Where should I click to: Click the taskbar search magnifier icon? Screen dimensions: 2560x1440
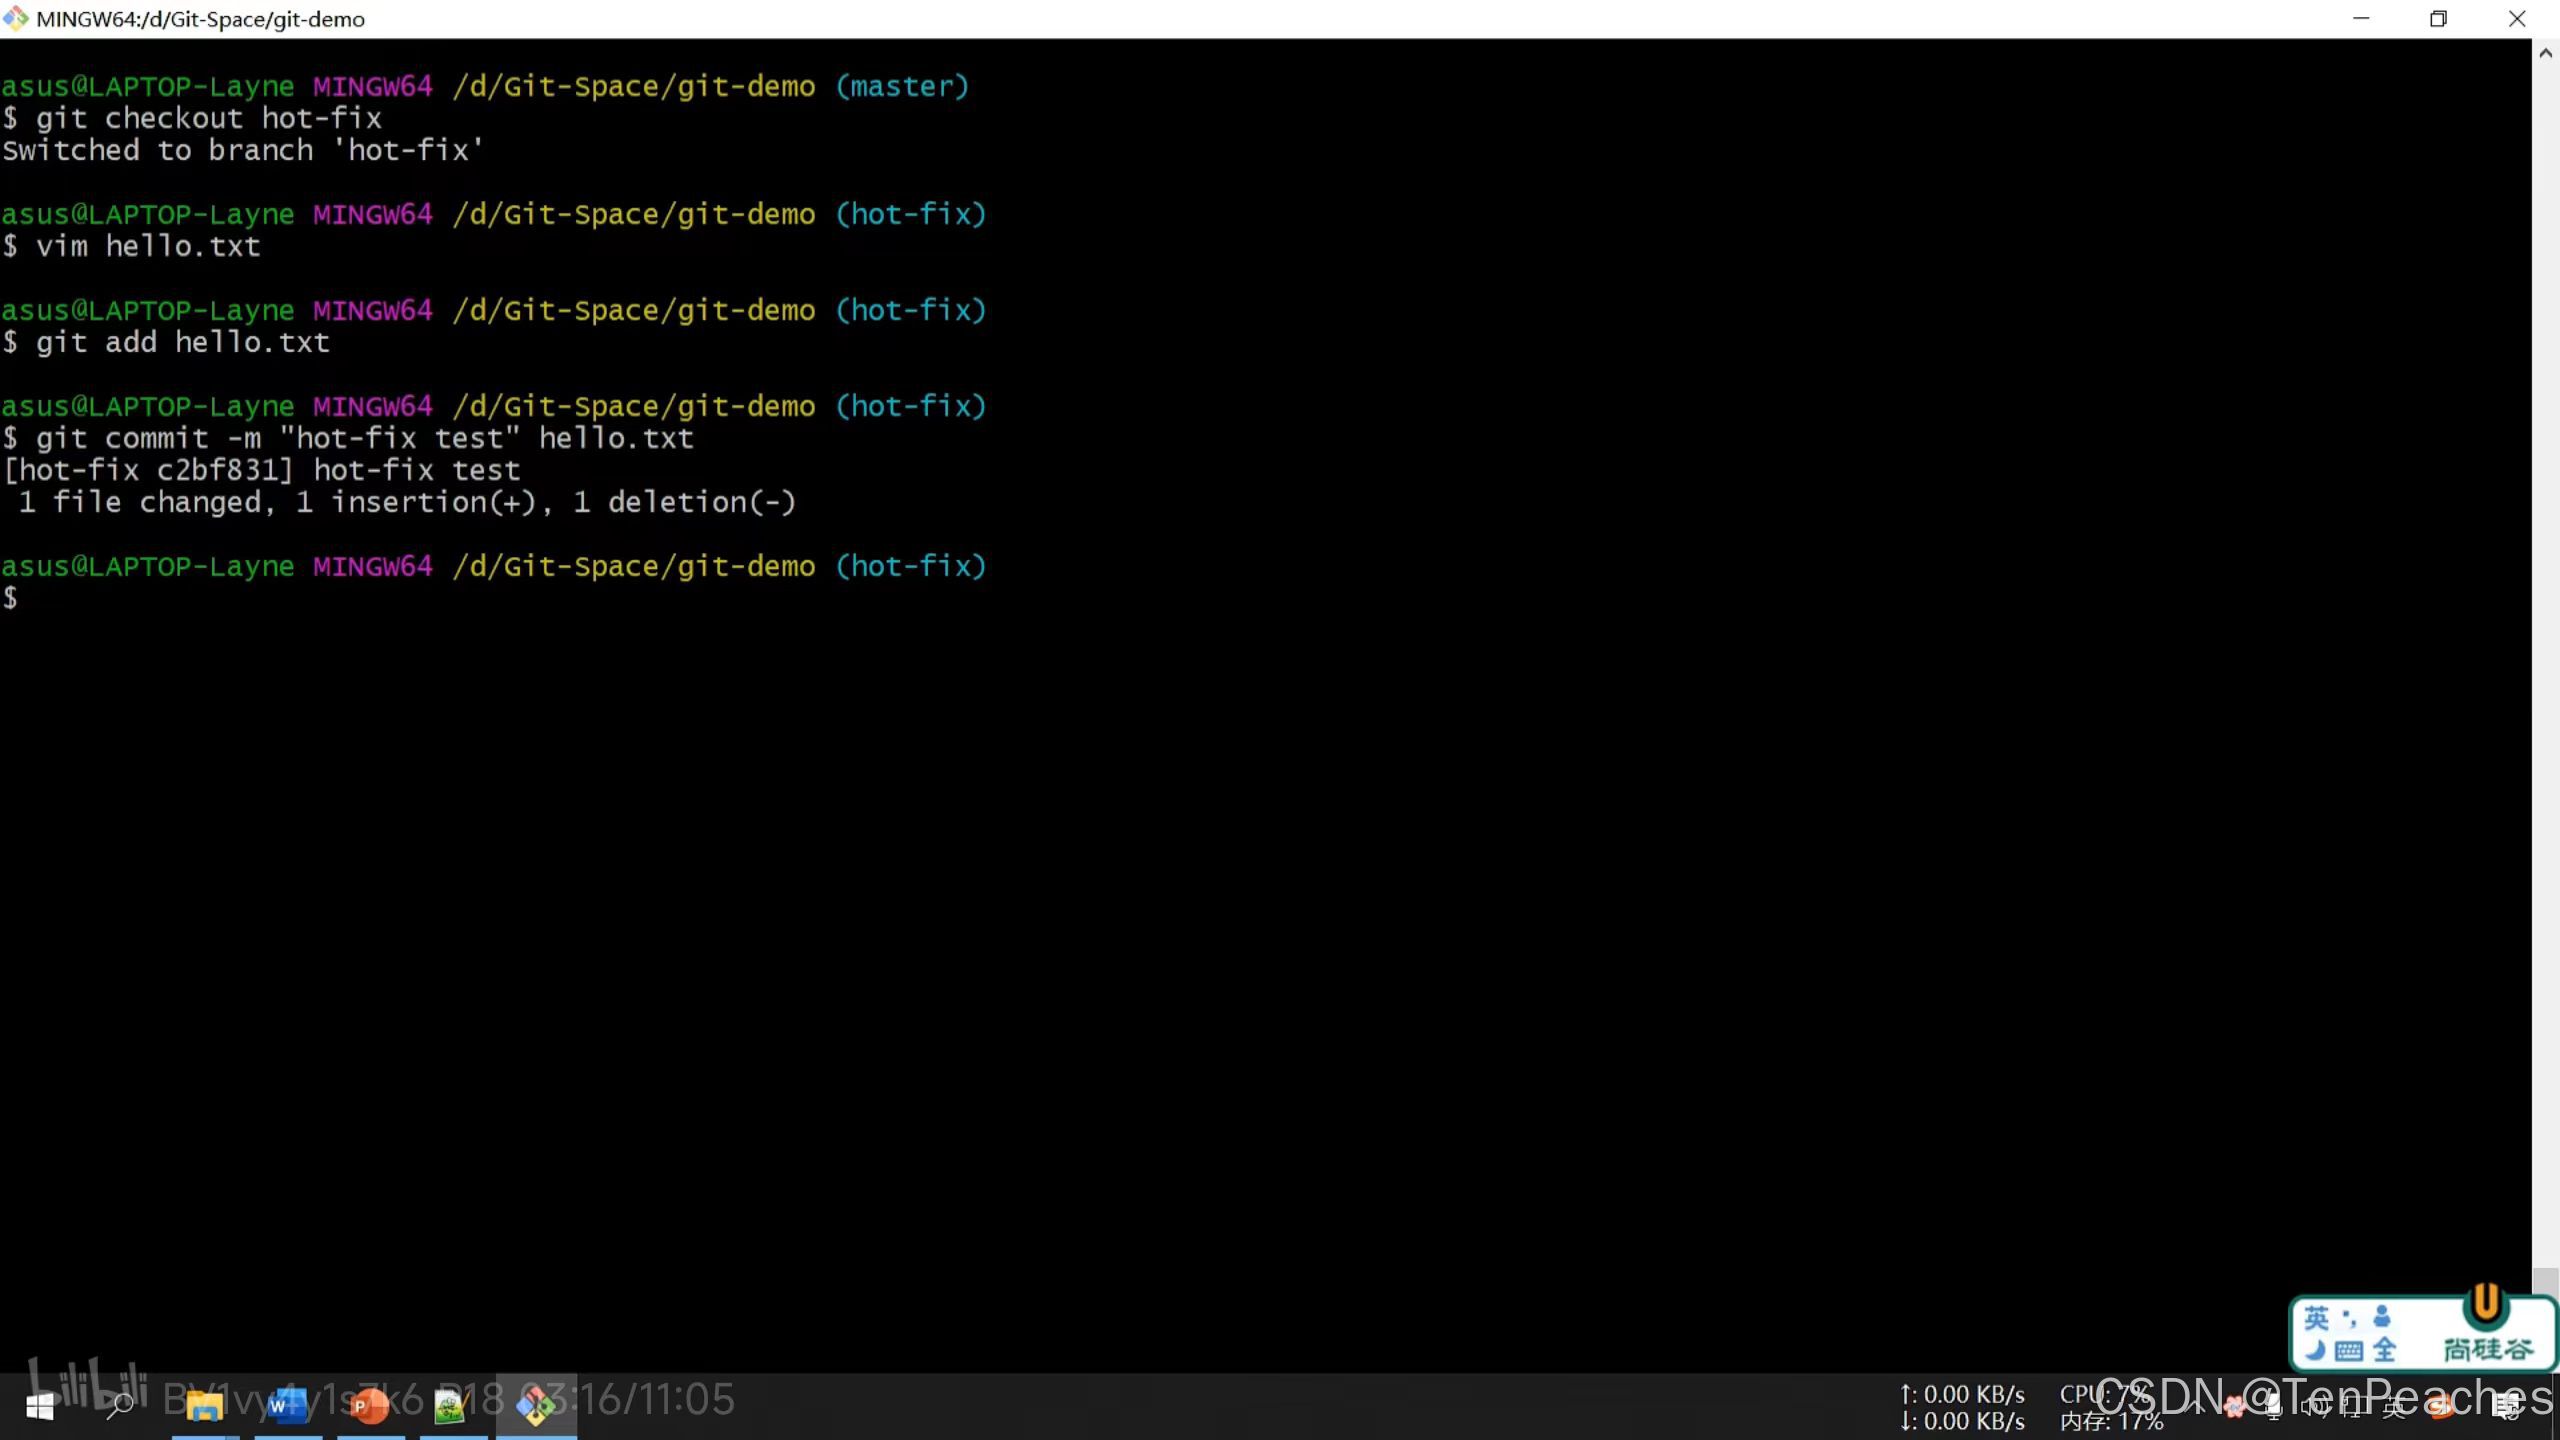click(x=120, y=1406)
